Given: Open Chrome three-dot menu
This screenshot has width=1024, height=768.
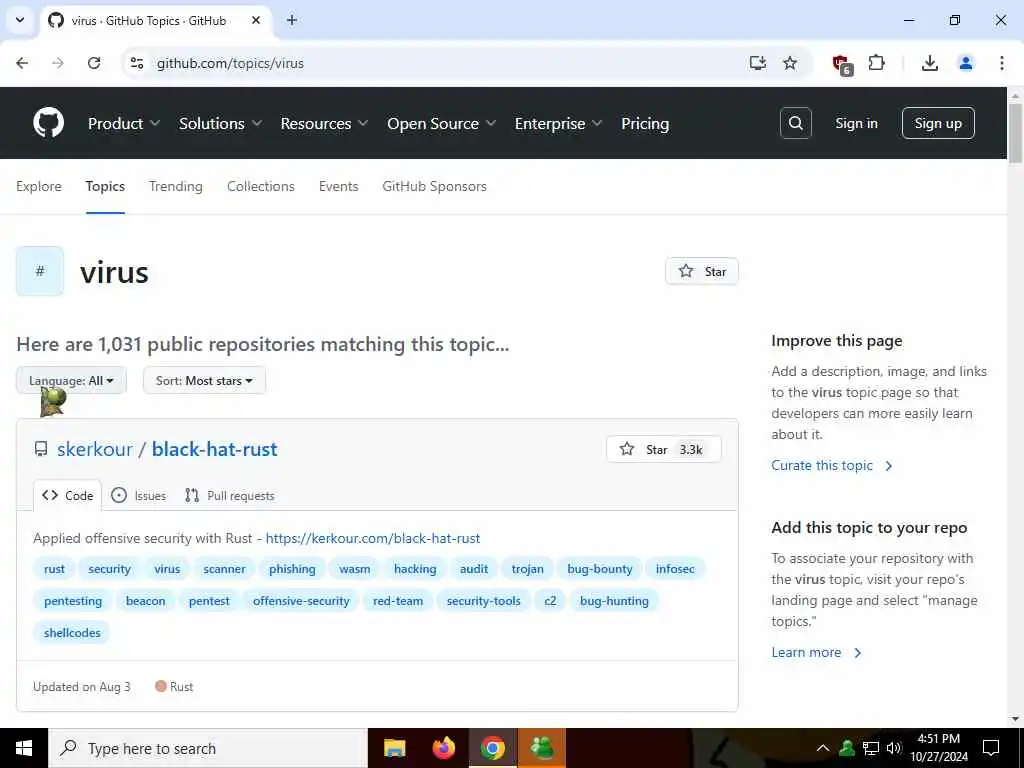Looking at the screenshot, I should pyautogui.click(x=1001, y=63).
